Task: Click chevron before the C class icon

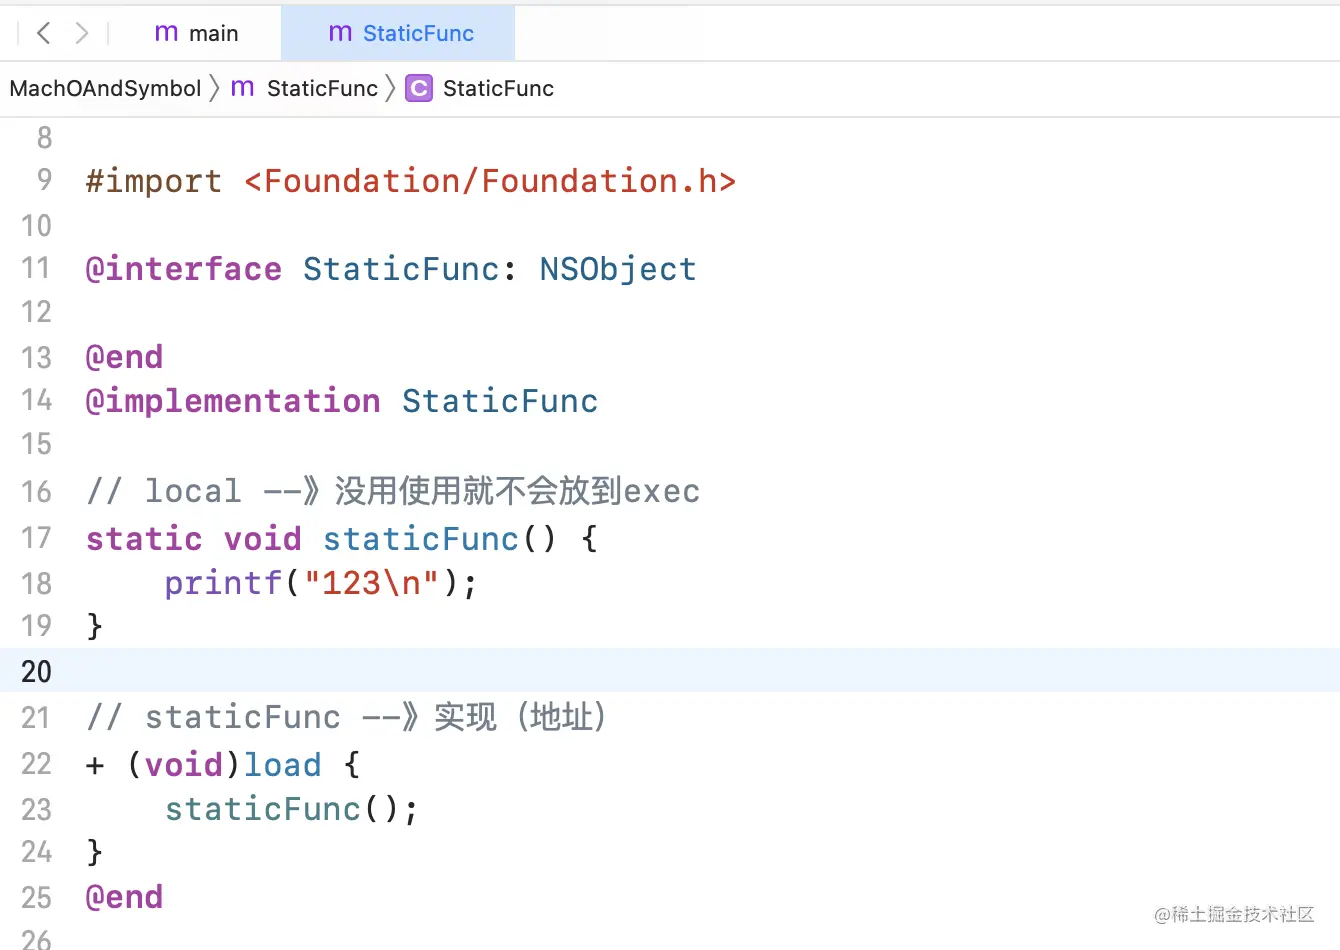Action: [x=391, y=88]
